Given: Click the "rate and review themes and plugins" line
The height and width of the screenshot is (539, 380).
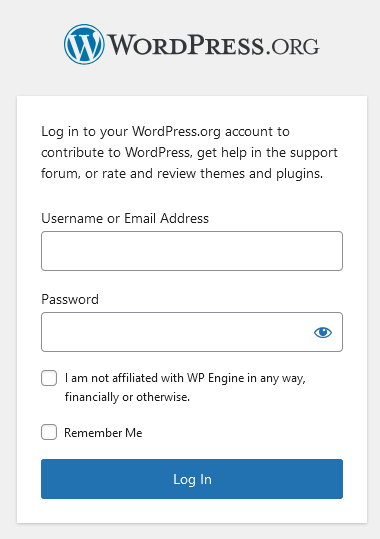Looking at the screenshot, I should pyautogui.click(x=213, y=173).
